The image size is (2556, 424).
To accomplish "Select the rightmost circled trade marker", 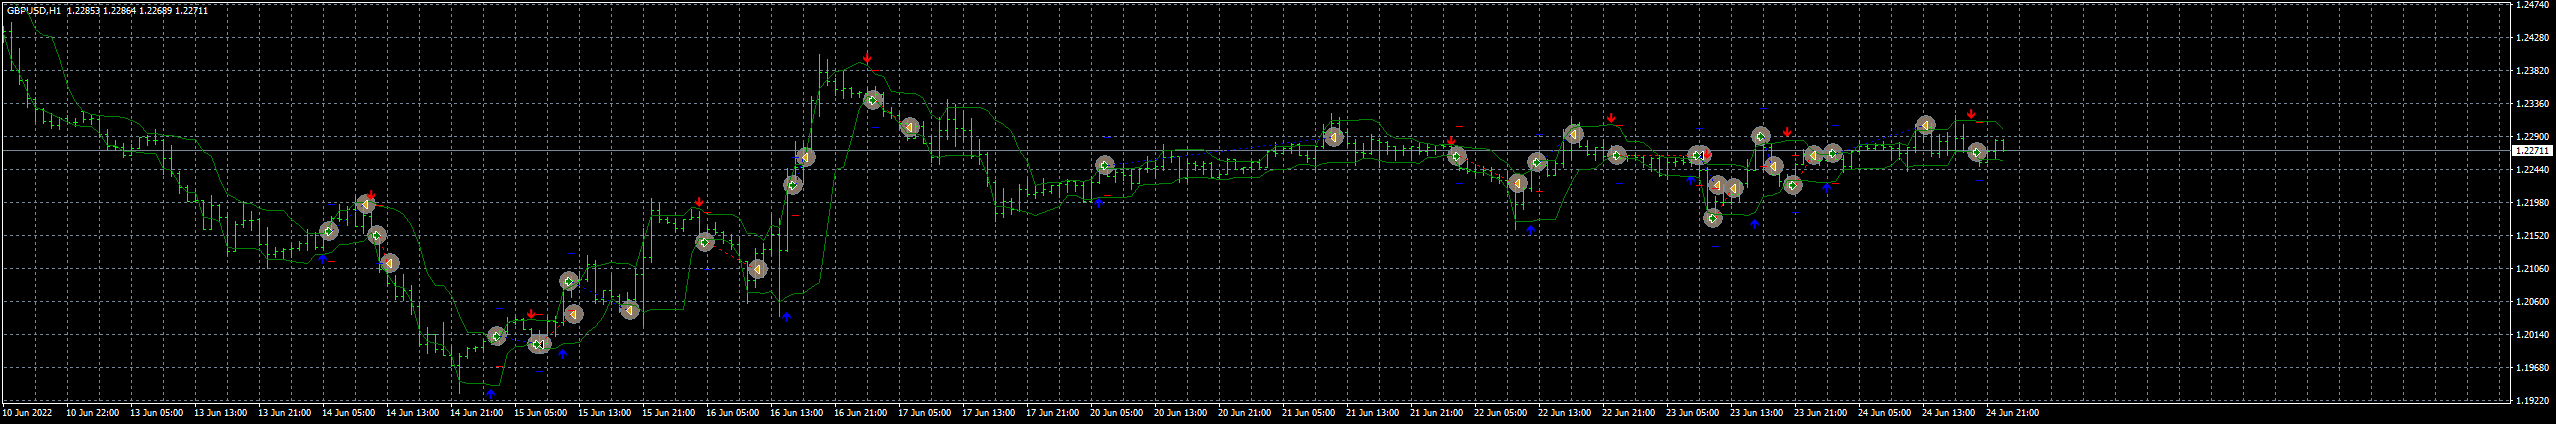I will tap(1977, 152).
